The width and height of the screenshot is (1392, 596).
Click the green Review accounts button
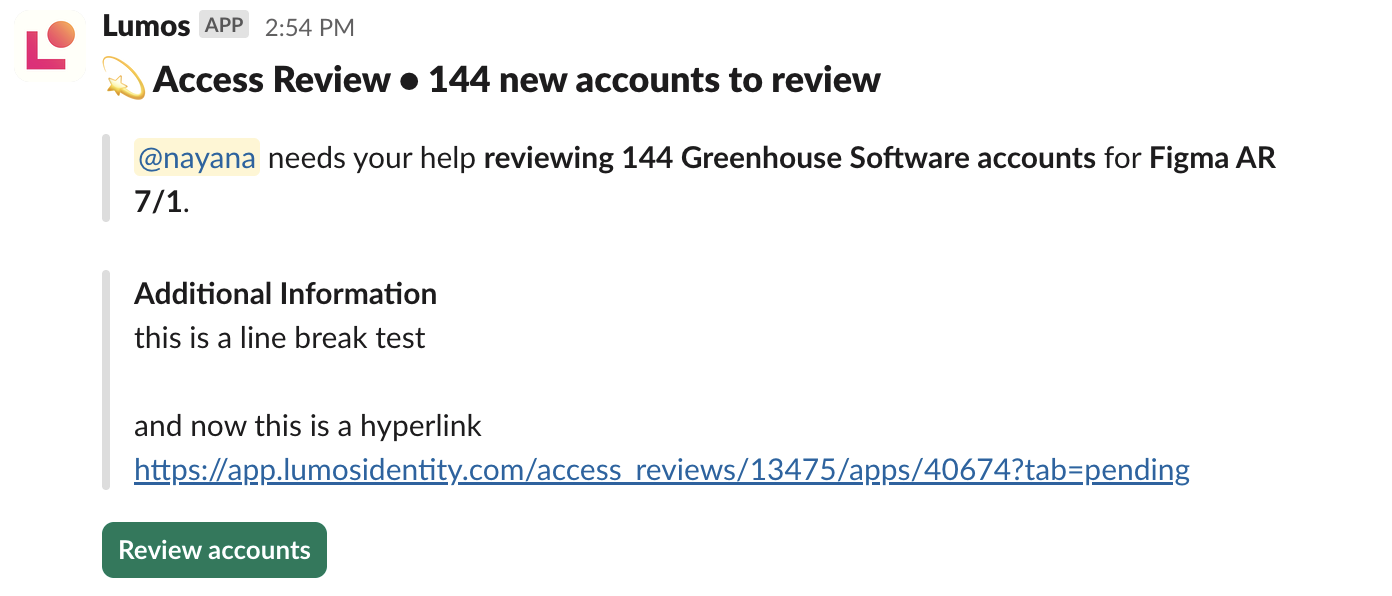[x=214, y=550]
